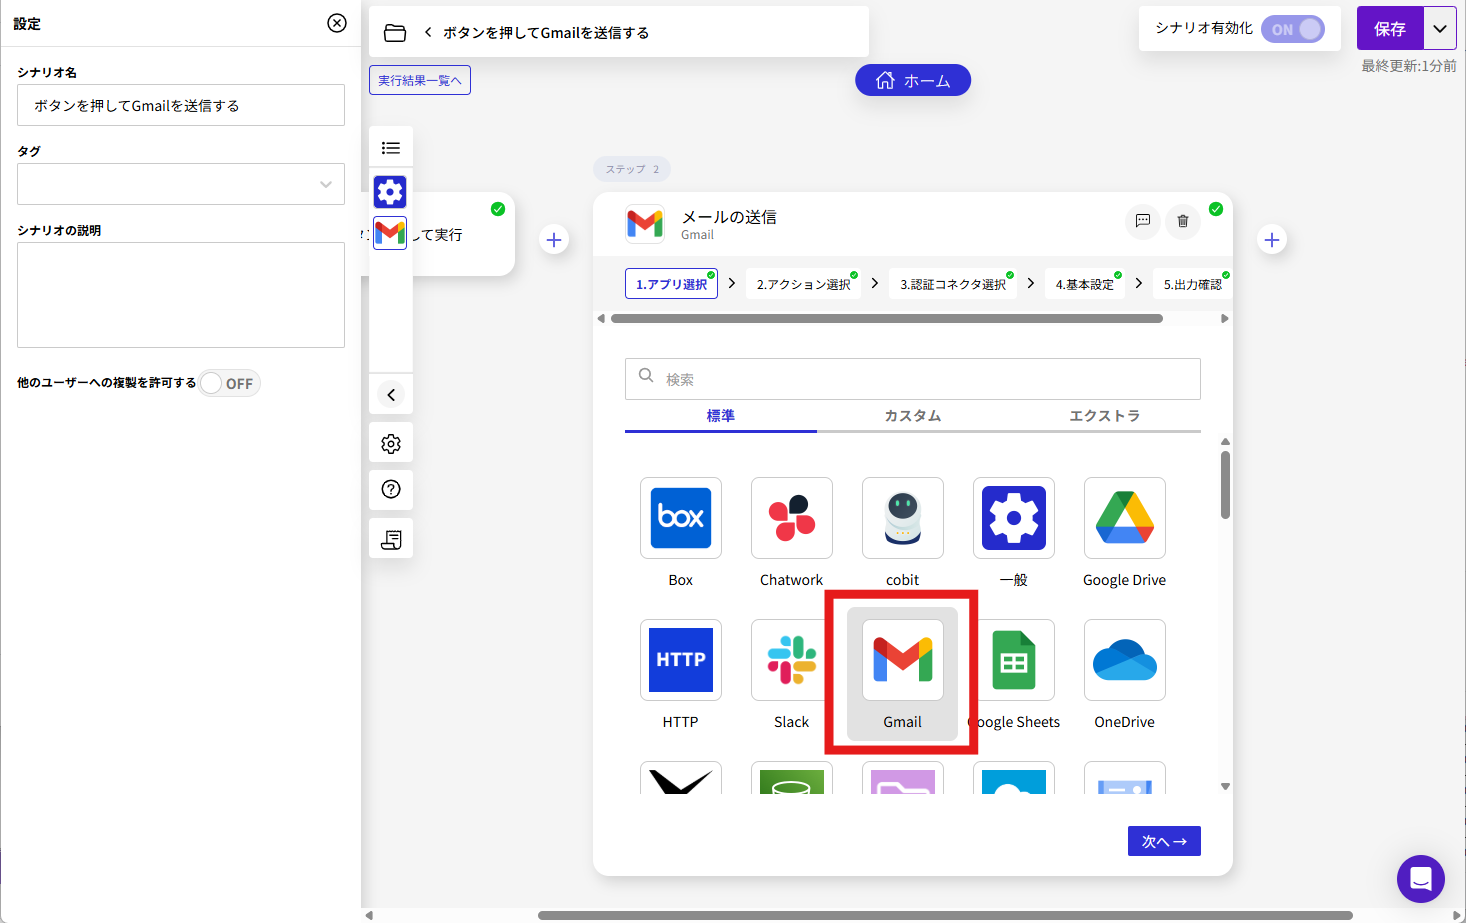Select the HTTP app icon
The width and height of the screenshot is (1466, 923).
[680, 660]
